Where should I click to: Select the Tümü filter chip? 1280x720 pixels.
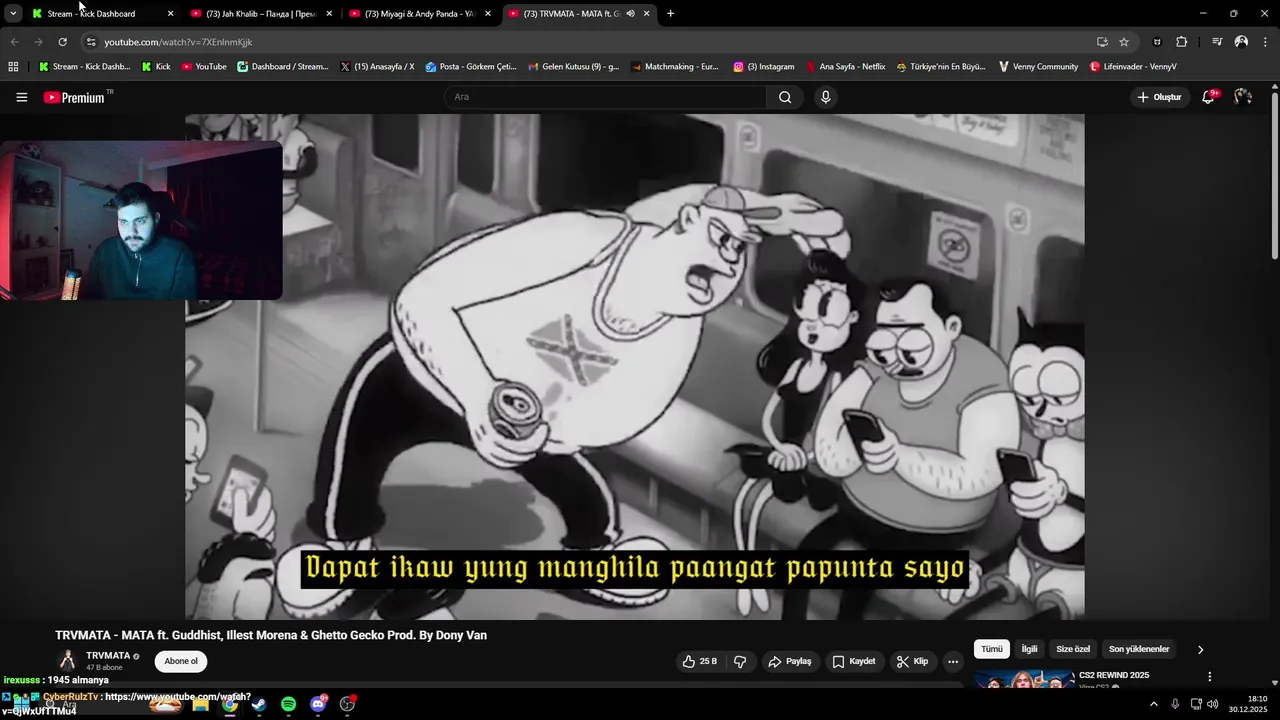tap(992, 649)
